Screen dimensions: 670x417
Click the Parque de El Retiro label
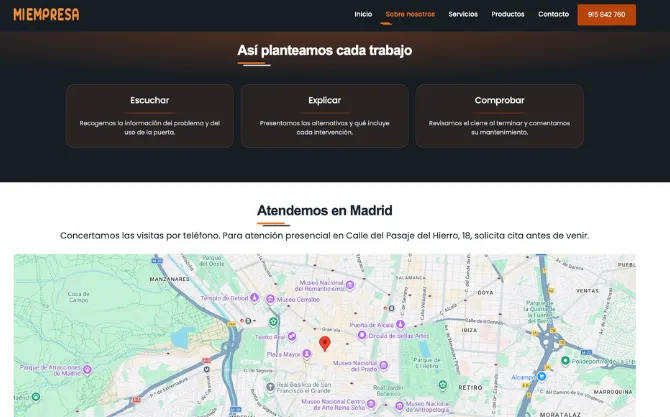coord(426,363)
